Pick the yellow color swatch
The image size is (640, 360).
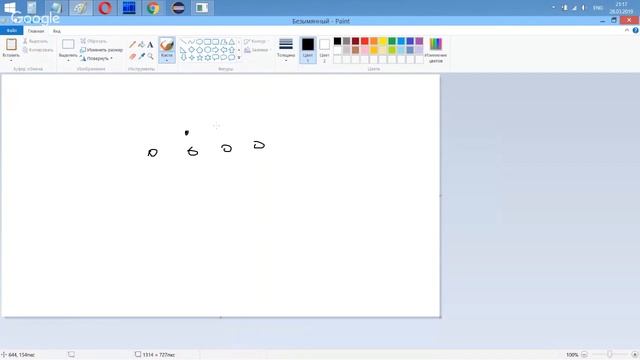click(x=383, y=41)
